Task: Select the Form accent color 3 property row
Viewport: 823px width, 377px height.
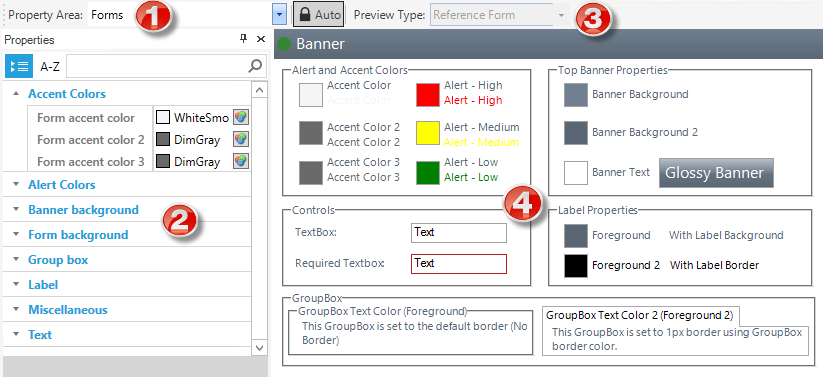Action: [139, 161]
